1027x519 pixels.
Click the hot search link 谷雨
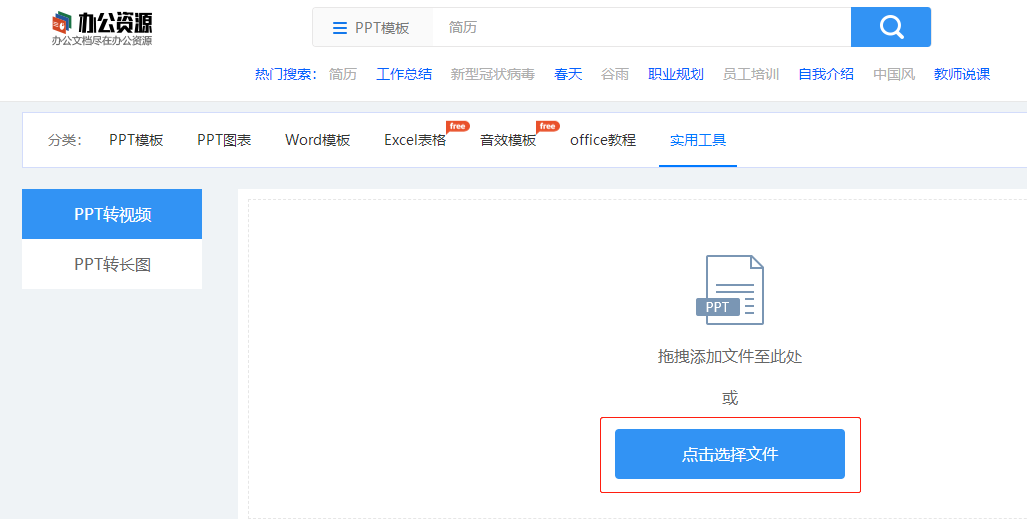pyautogui.click(x=615, y=74)
